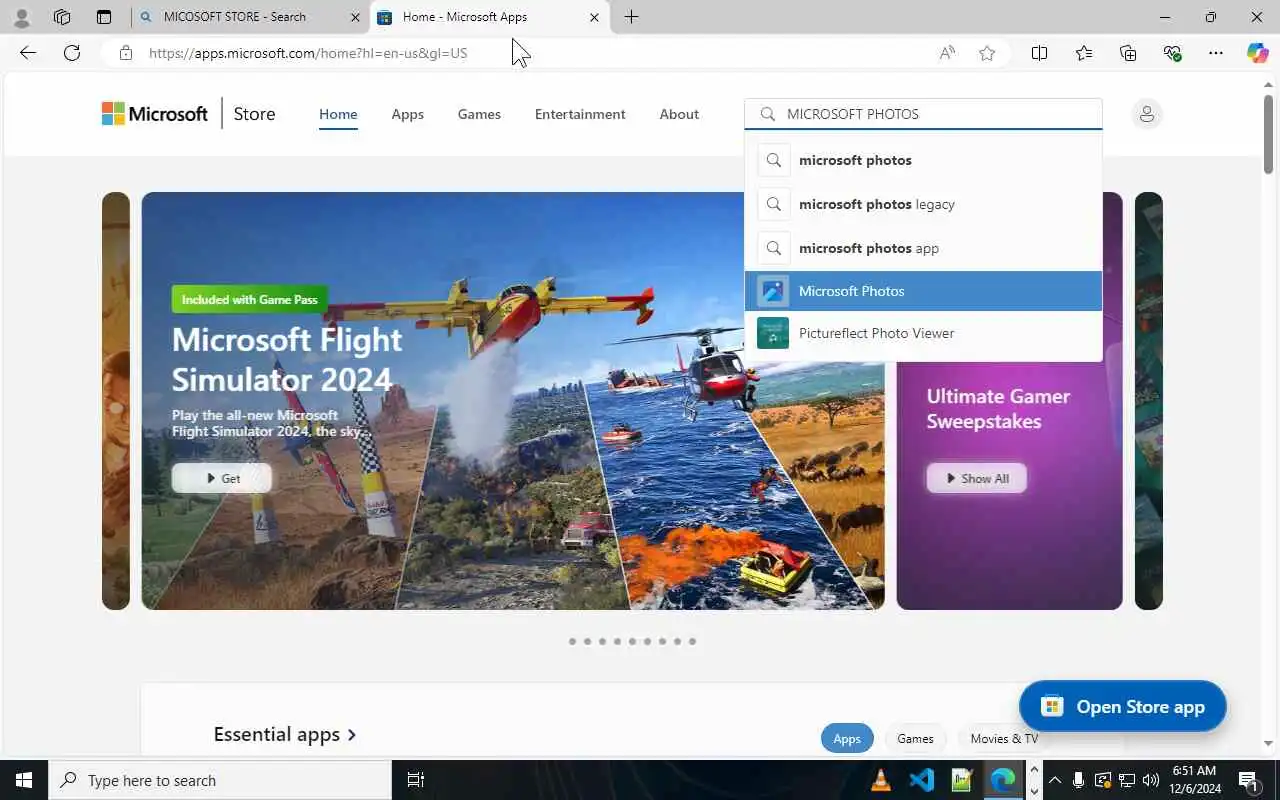This screenshot has height=800, width=1280.
Task: Click Show All on Gamer Sweepstakes
Action: pos(977,478)
